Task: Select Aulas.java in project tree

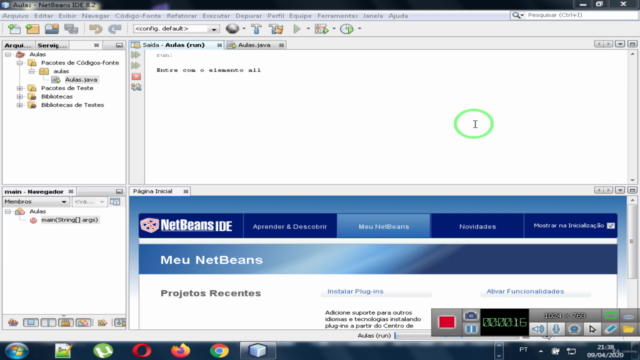Action: click(81, 80)
